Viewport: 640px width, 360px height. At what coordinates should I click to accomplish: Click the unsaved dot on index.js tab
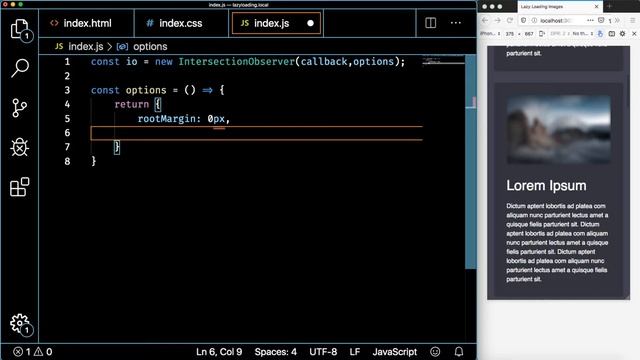pos(310,23)
